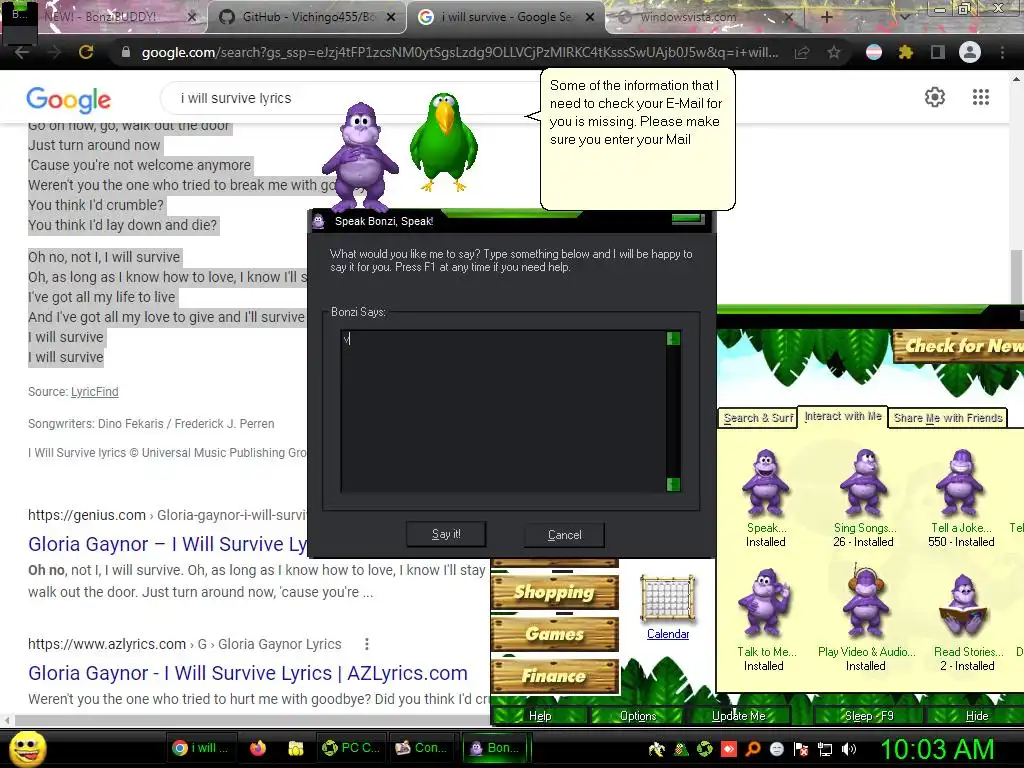
Task: Open the Read Stories gorilla icon
Action: [963, 605]
